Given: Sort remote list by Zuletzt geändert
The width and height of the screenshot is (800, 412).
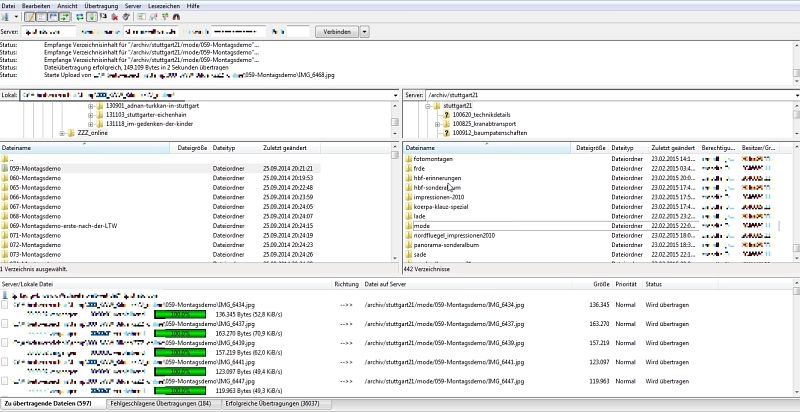Looking at the screenshot, I should coord(673,147).
